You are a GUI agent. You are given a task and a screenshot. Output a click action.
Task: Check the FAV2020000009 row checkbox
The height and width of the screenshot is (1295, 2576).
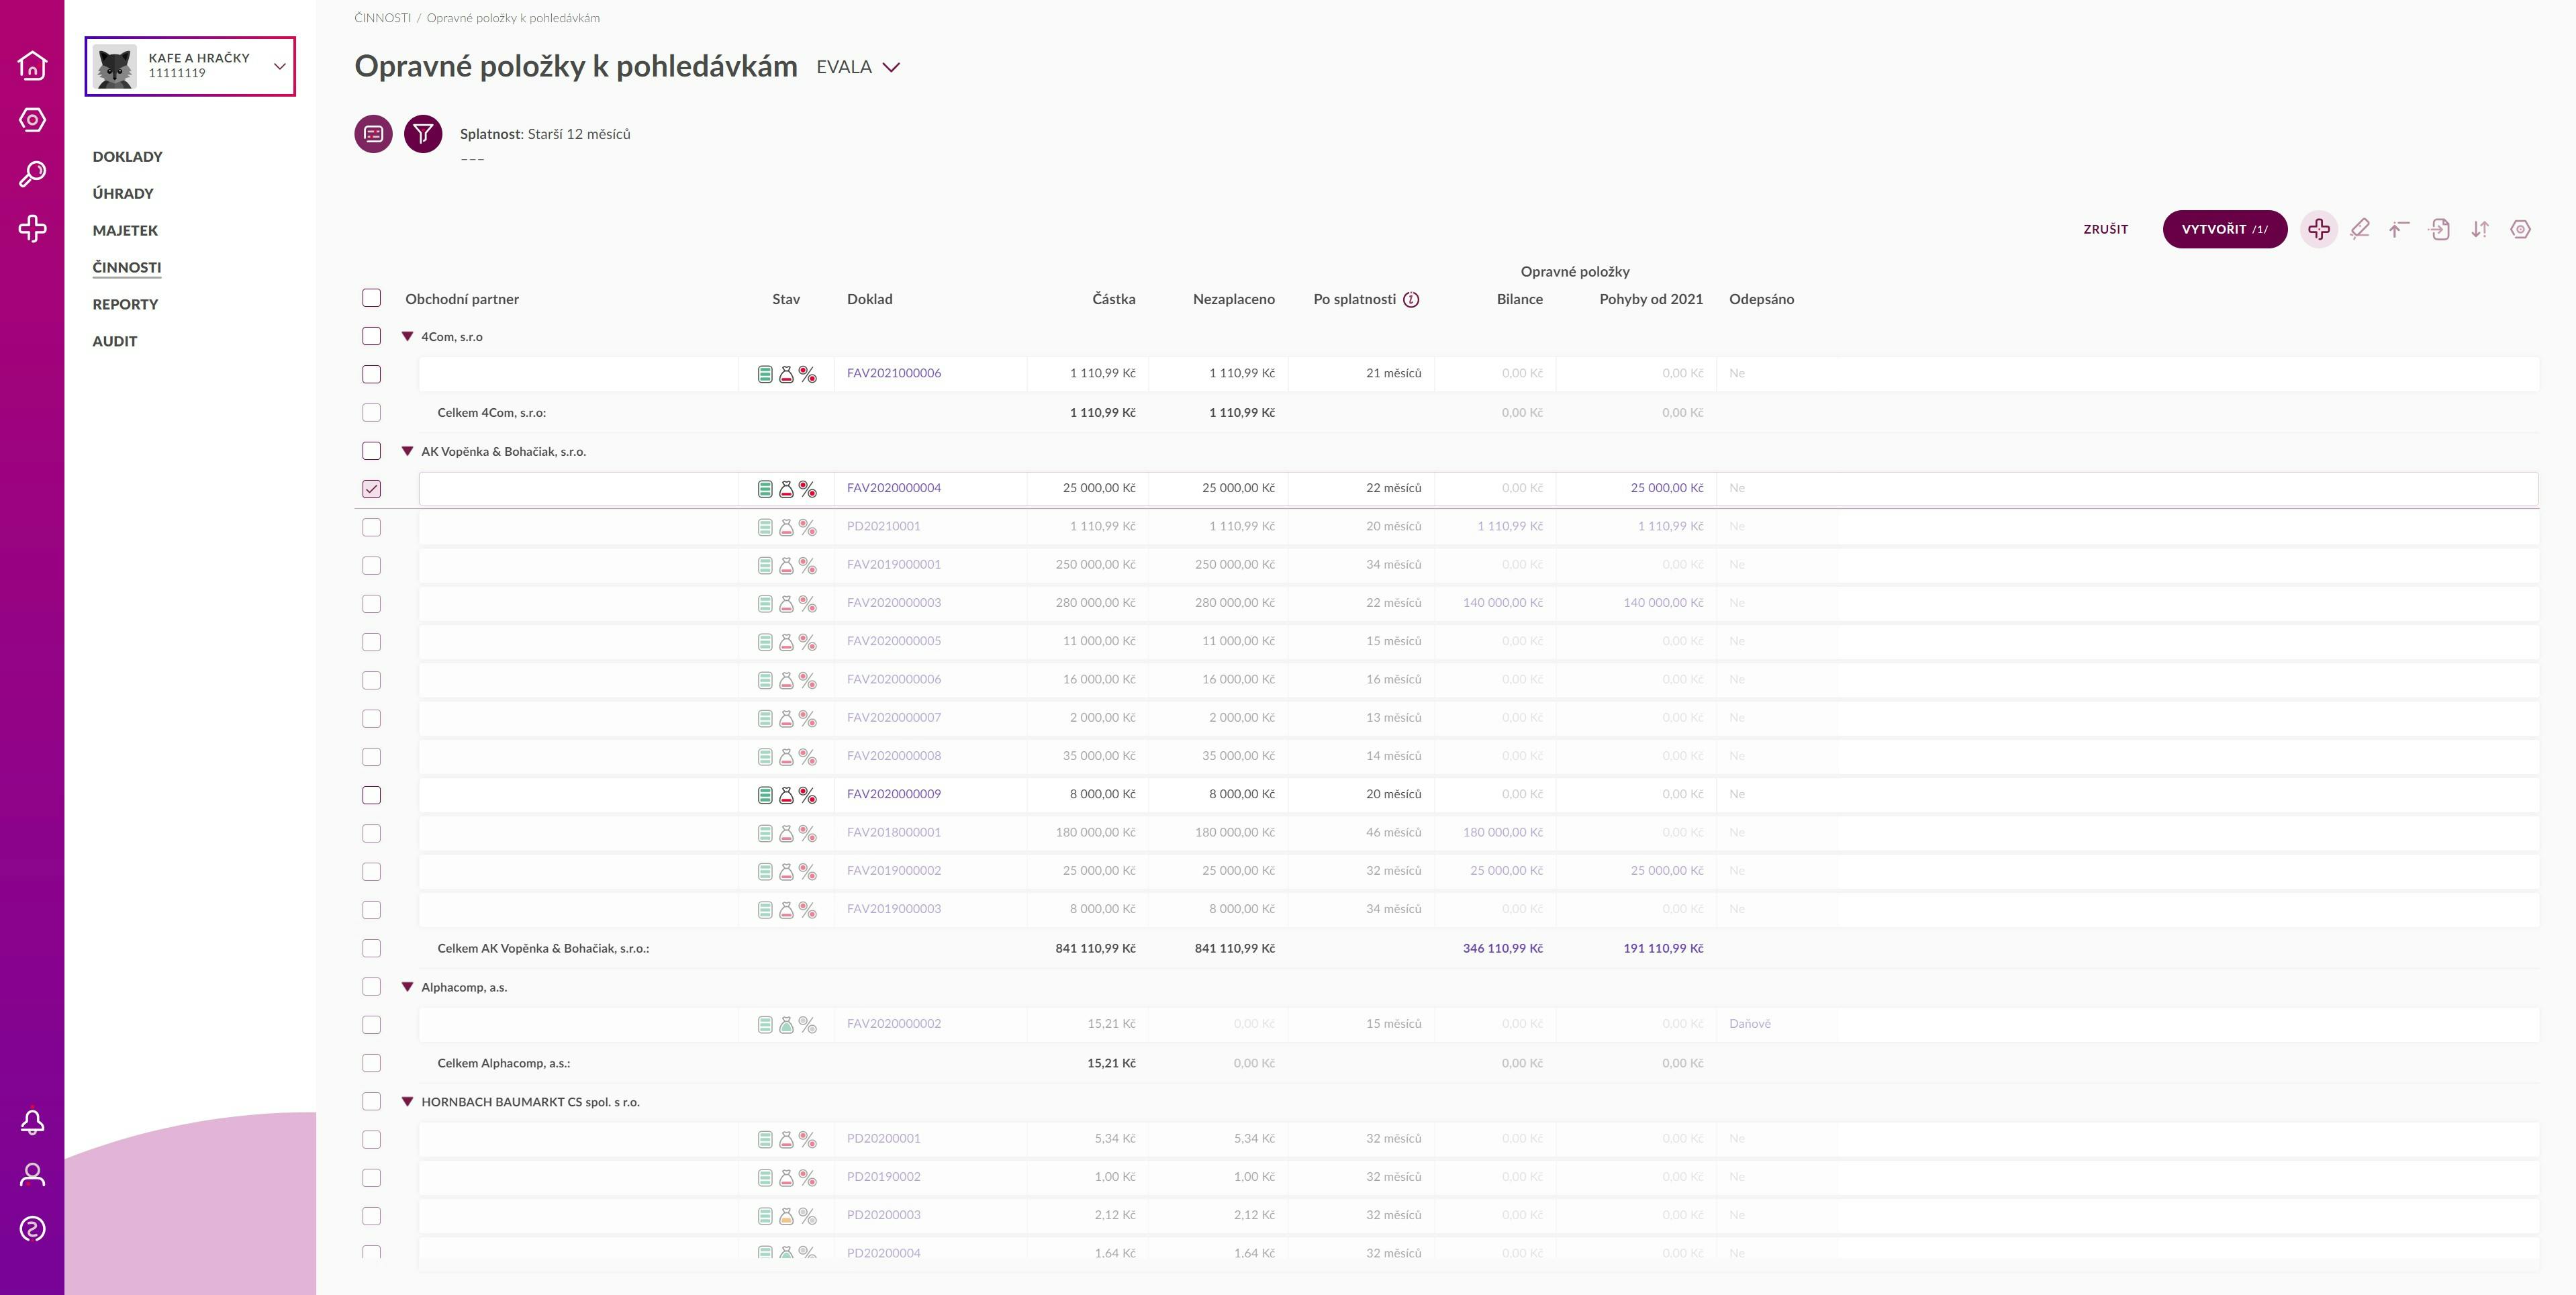pos(371,795)
